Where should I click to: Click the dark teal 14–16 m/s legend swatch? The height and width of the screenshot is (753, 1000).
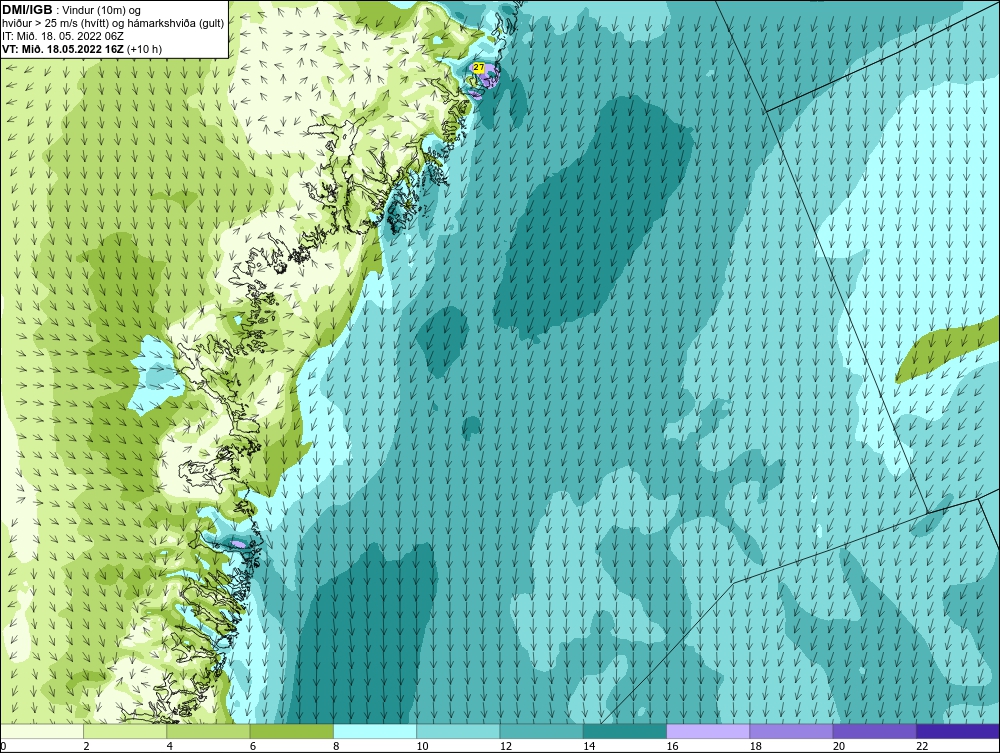pos(625,731)
